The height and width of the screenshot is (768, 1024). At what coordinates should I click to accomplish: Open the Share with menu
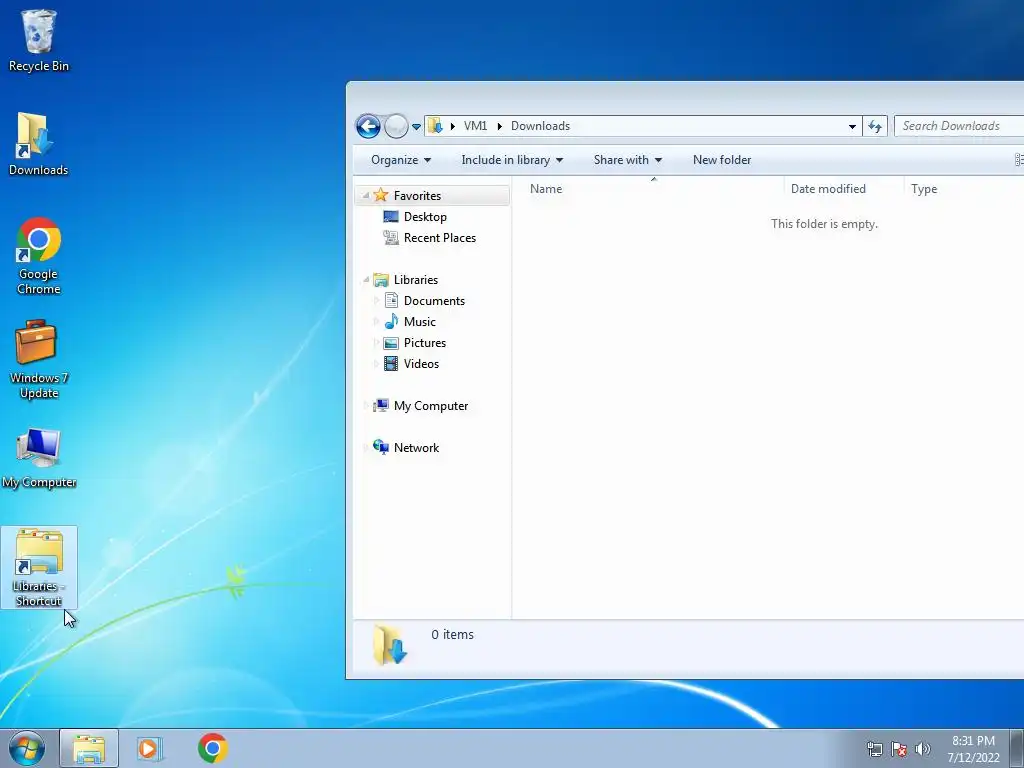628,160
